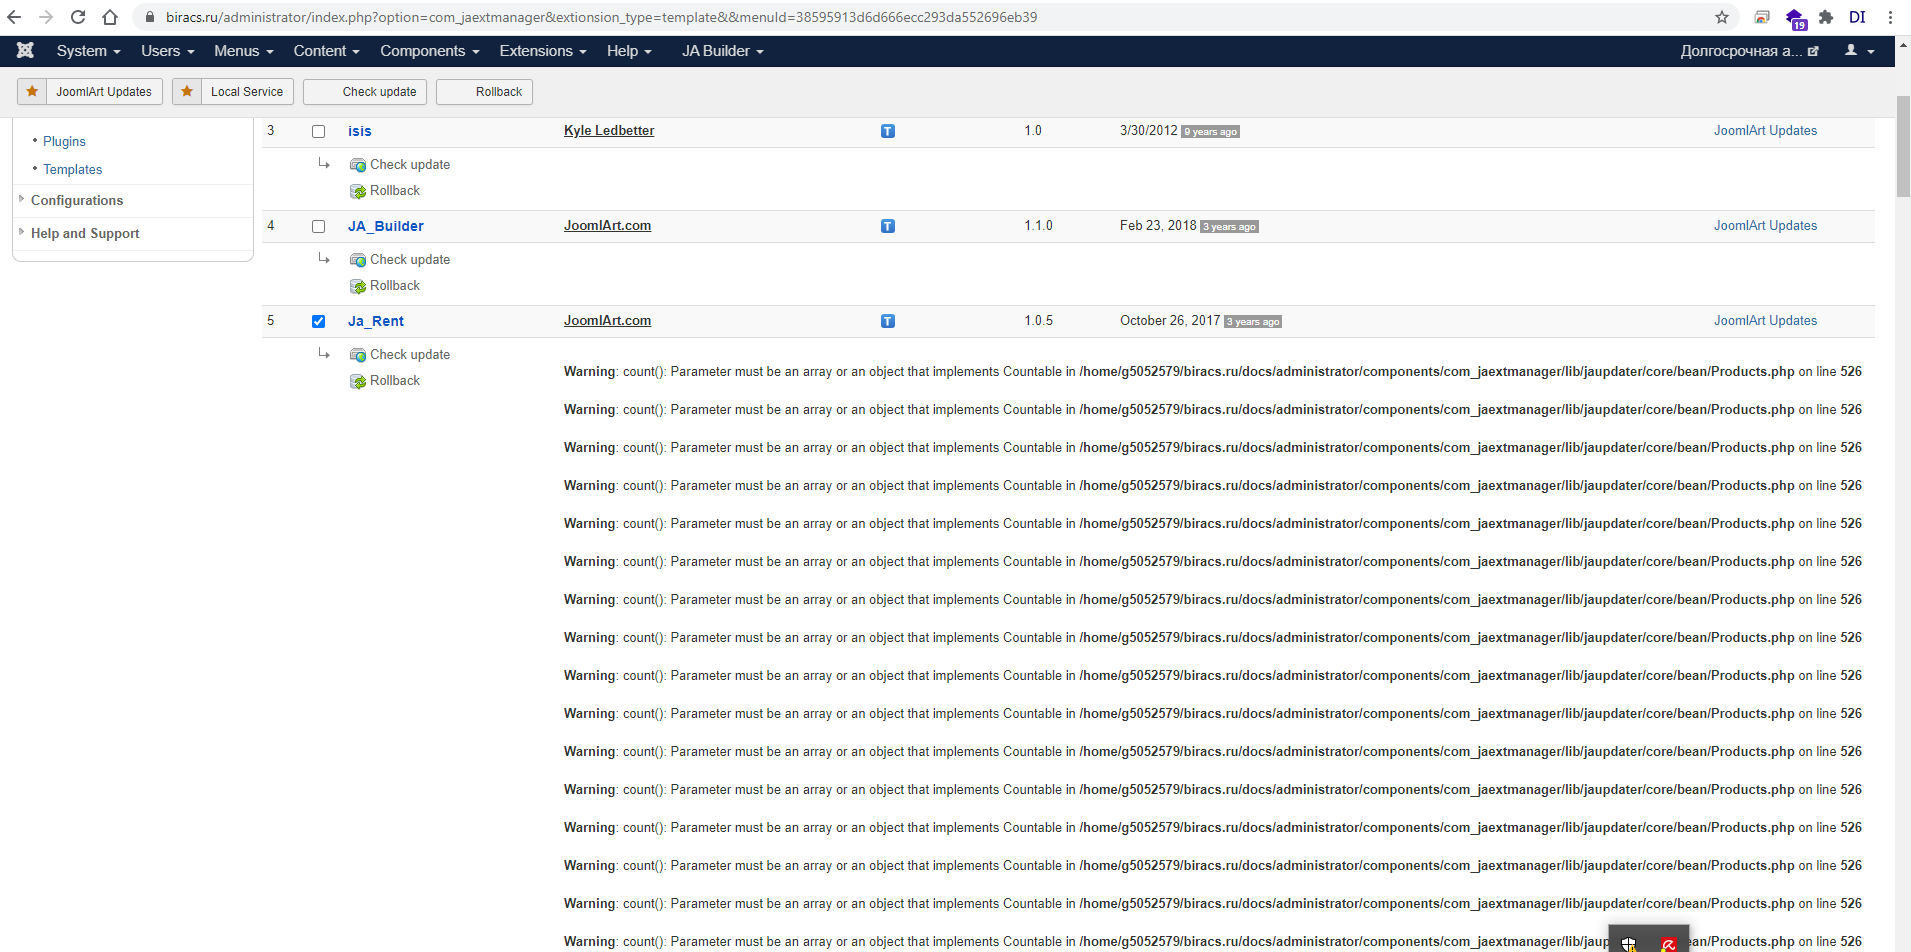Open the site preview link Долгосрочная а...

click(1749, 51)
